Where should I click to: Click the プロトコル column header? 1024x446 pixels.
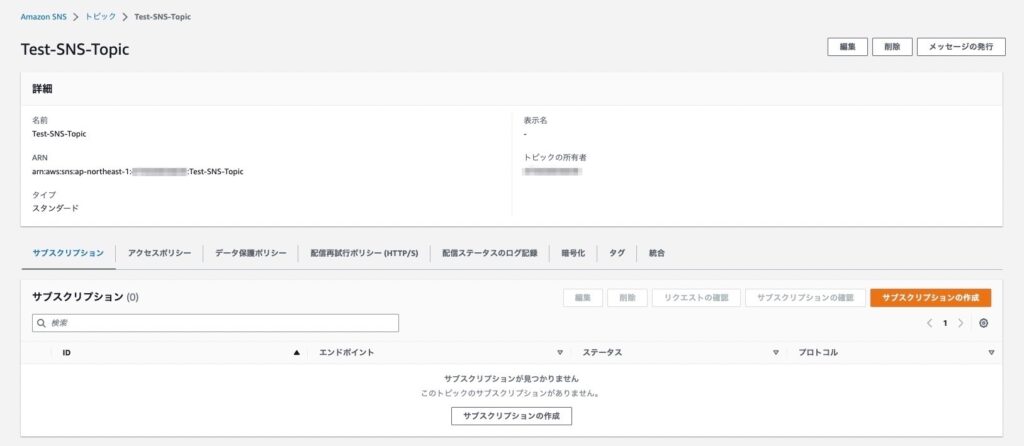818,353
